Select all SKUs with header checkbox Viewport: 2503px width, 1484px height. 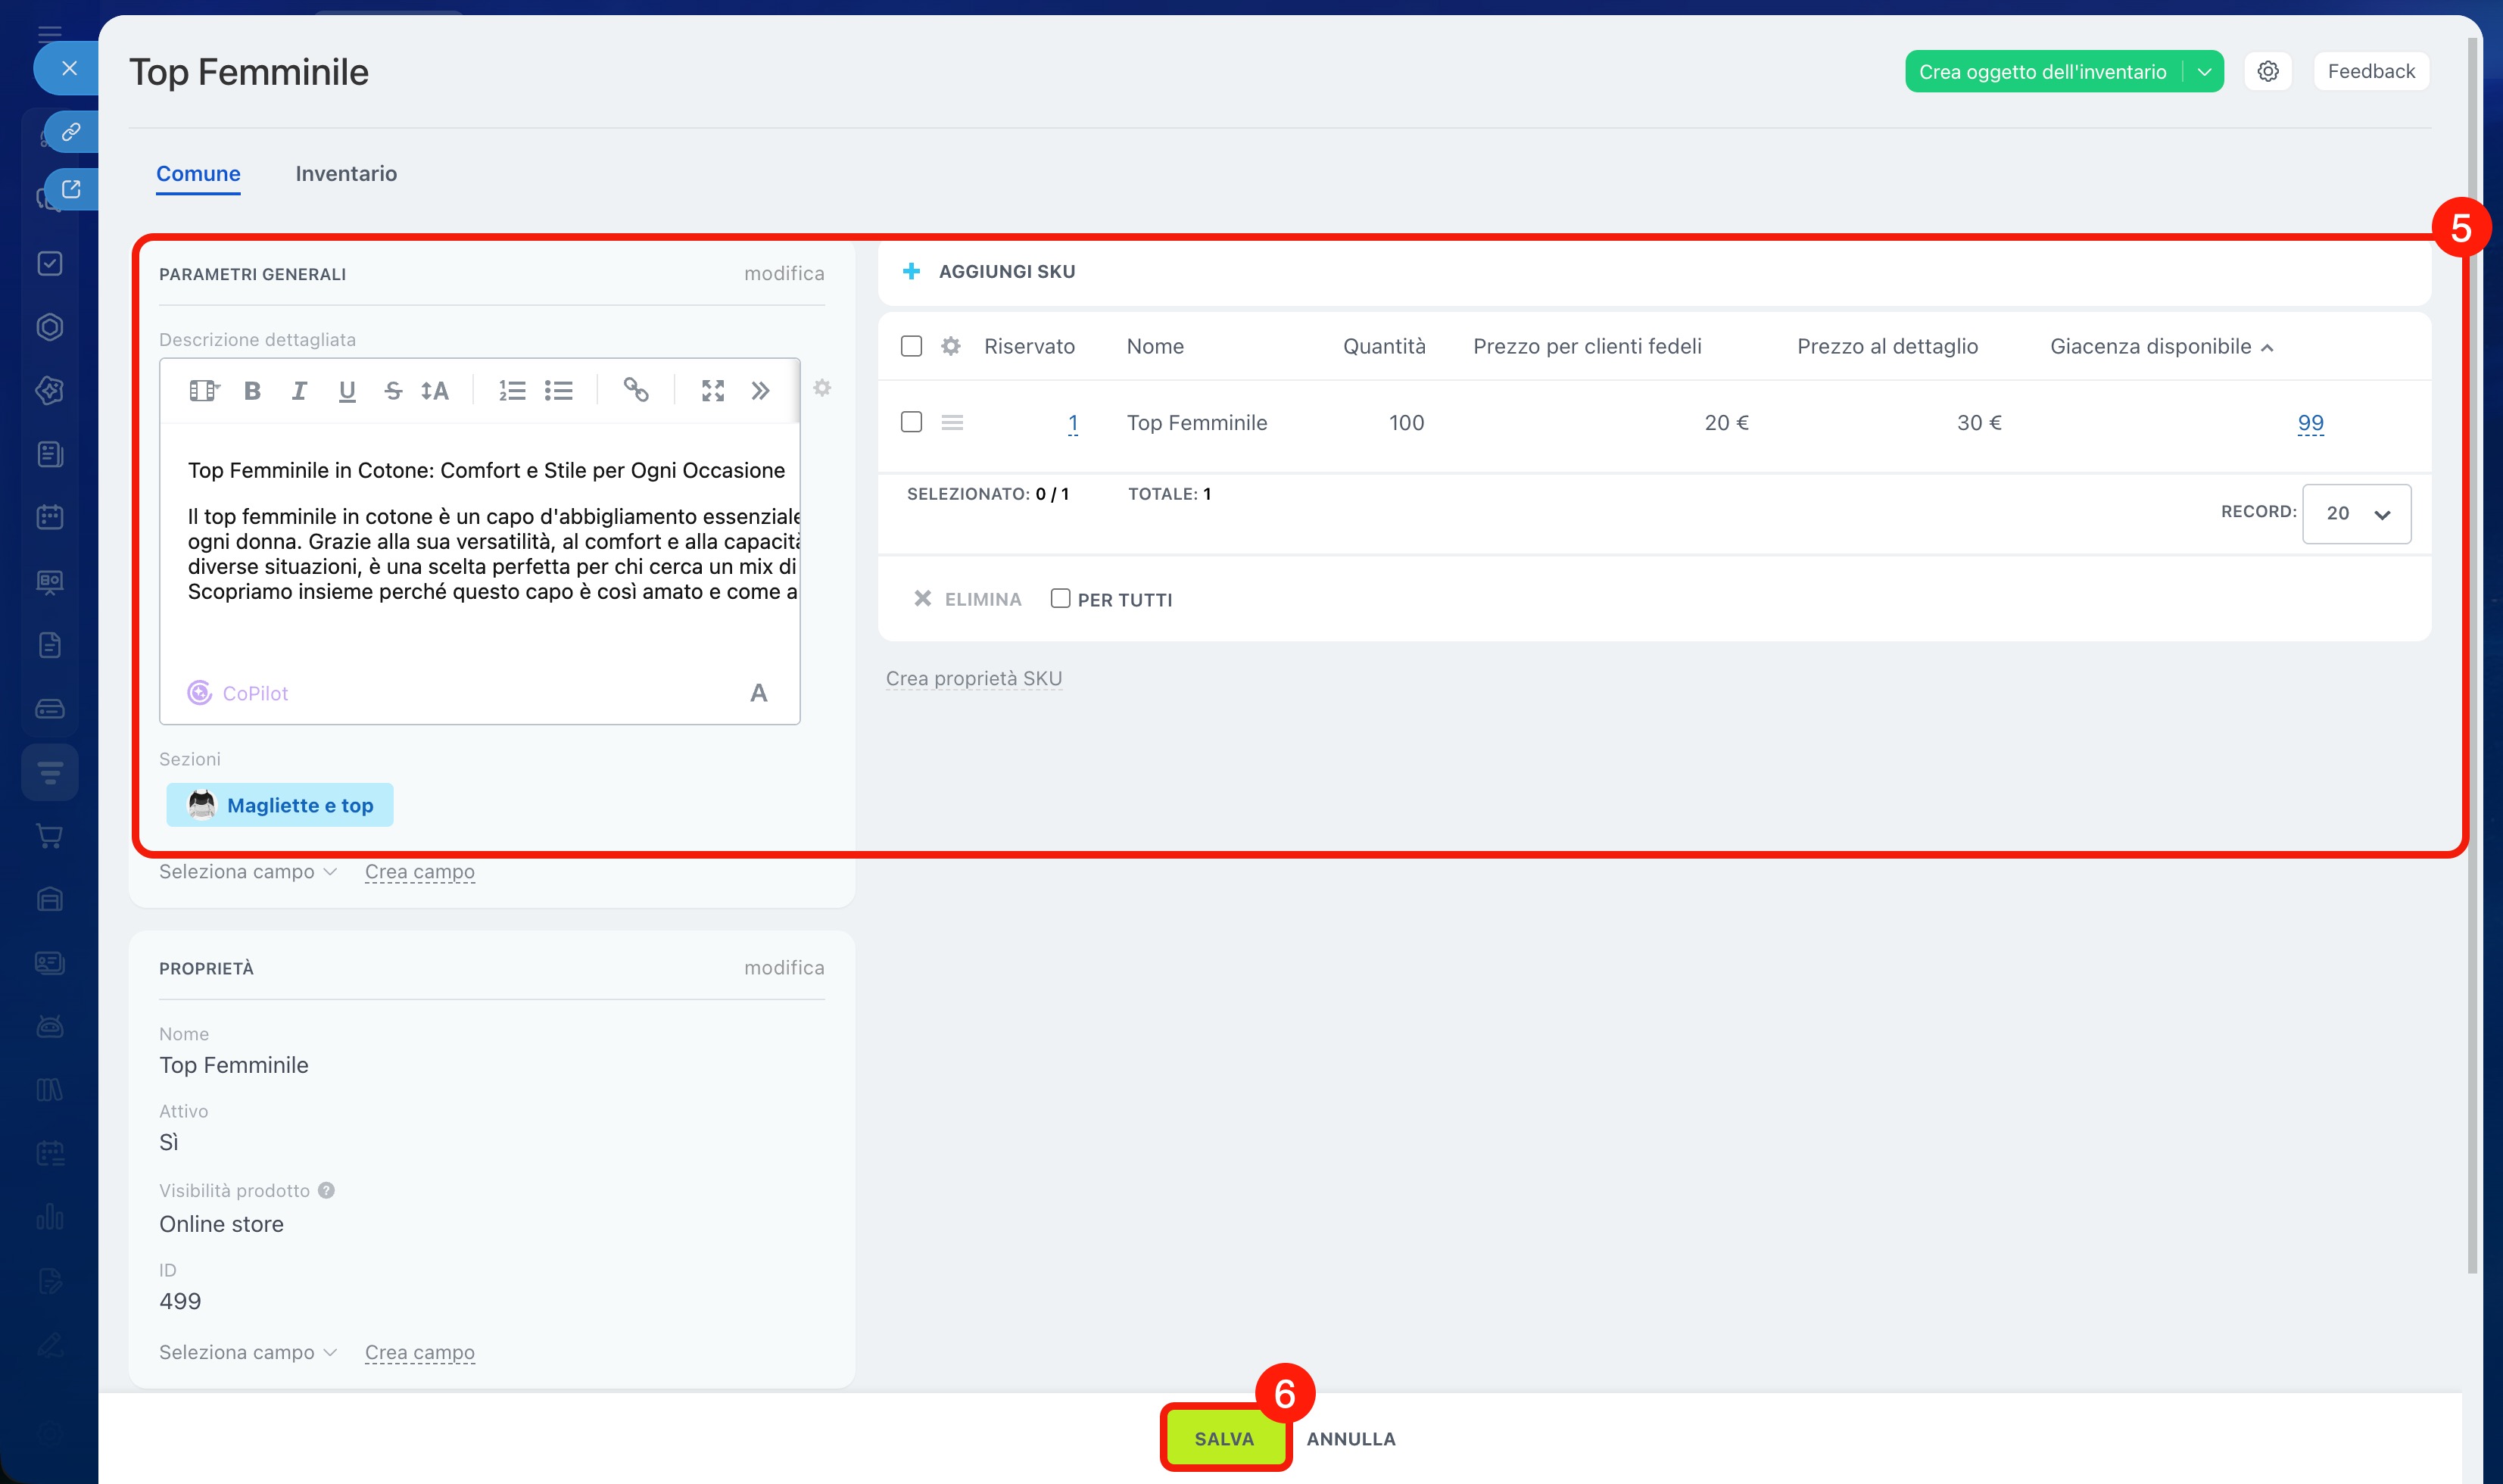911,346
